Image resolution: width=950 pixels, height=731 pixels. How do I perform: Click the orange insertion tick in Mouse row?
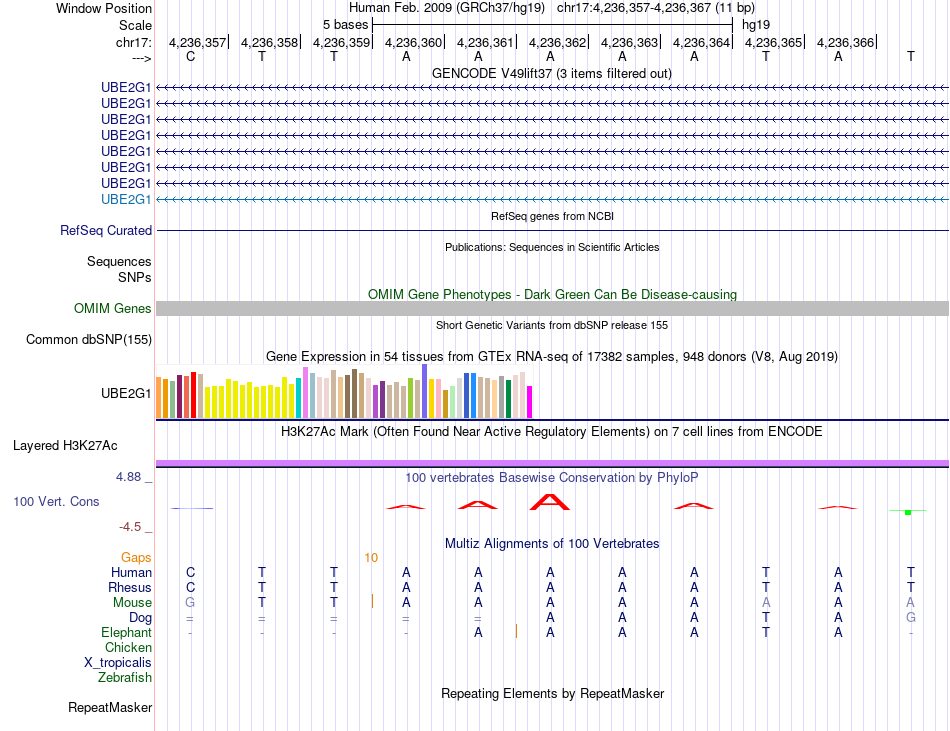coord(372,601)
